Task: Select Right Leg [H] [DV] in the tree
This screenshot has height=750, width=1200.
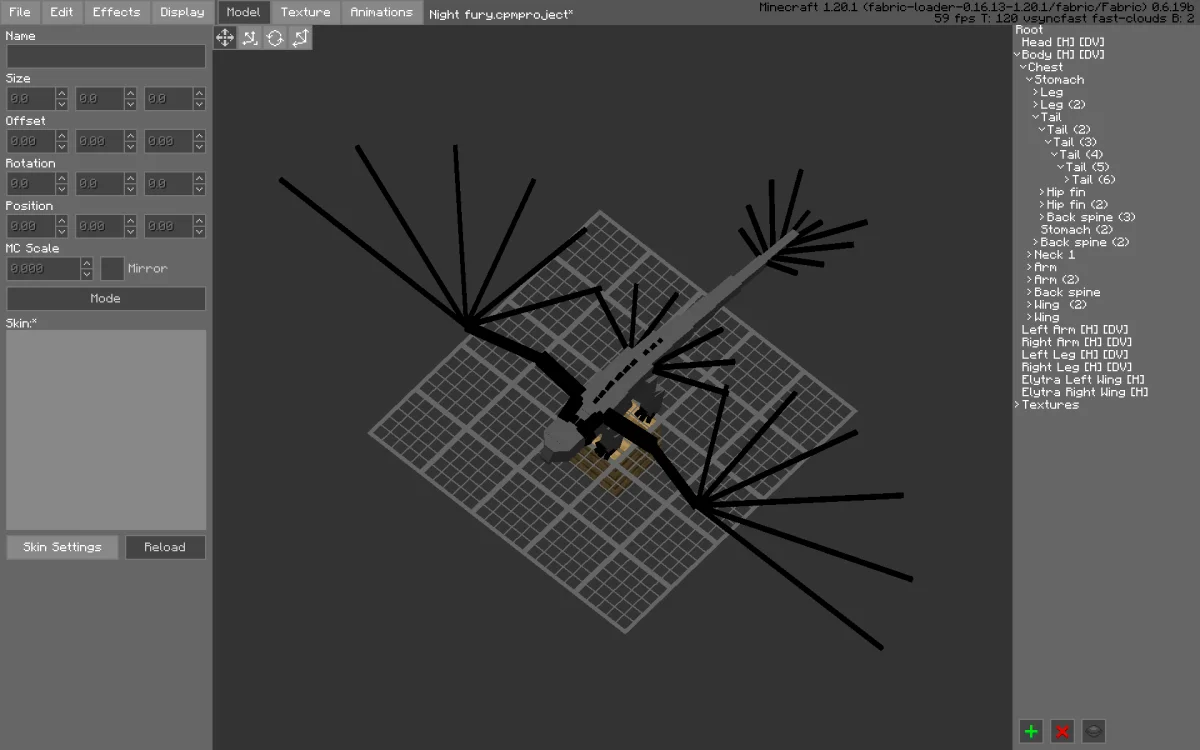Action: [x=1077, y=367]
